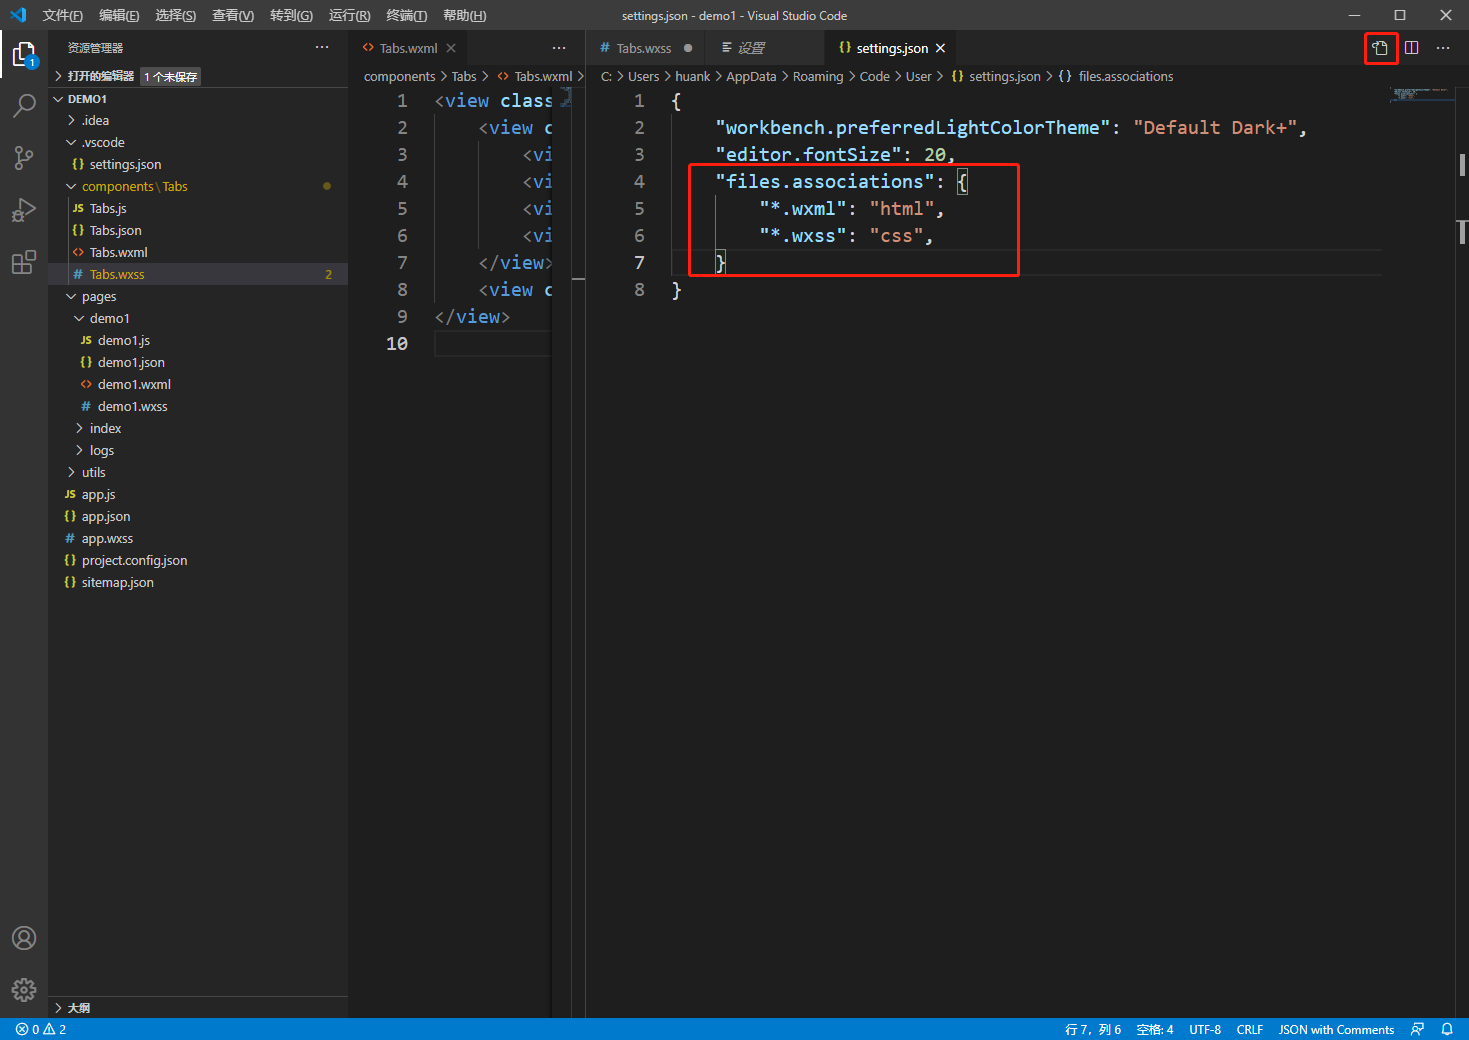Close the settings.json tab
This screenshot has width=1469, height=1040.
click(940, 47)
